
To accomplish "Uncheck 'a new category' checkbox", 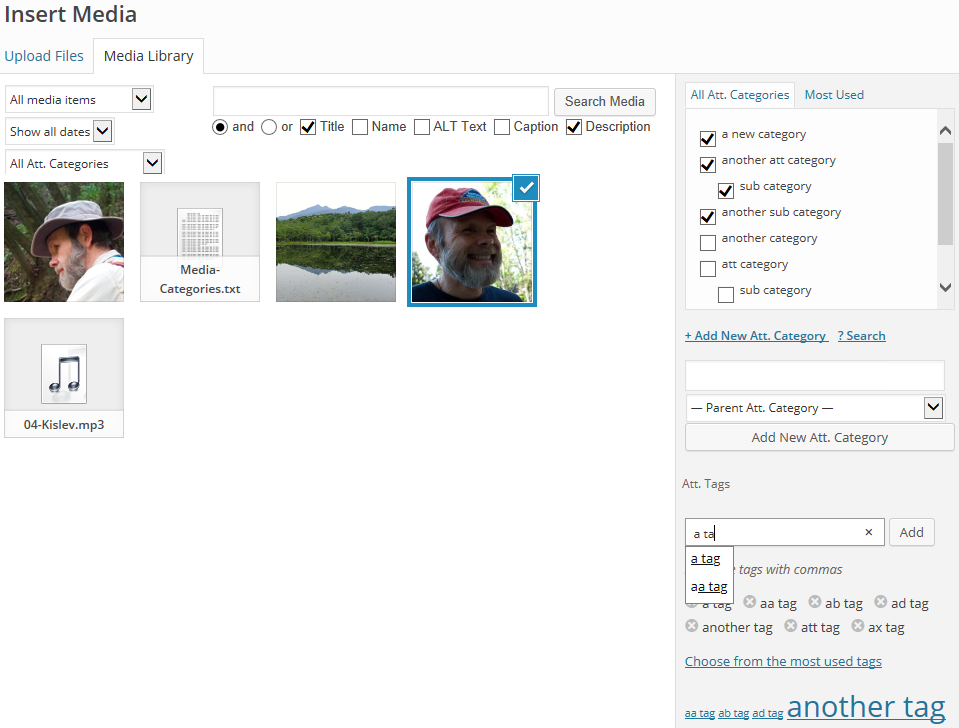I will coord(708,138).
